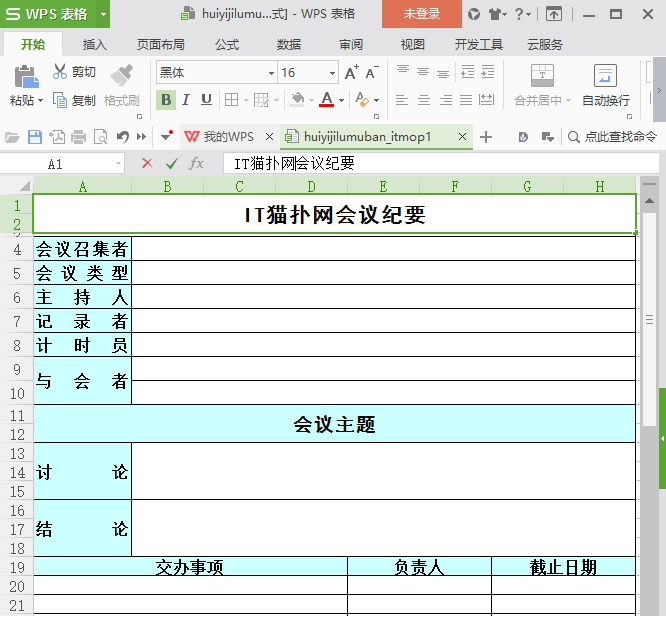Click the red font color A icon
666x640 pixels.
[327, 100]
